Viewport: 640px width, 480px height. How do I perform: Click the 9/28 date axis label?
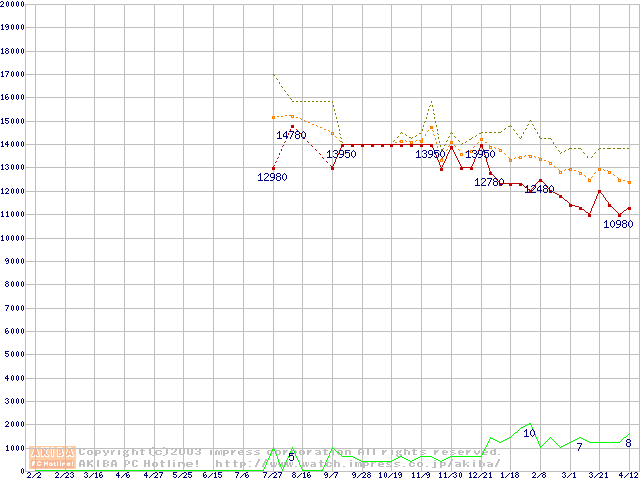tap(360, 475)
